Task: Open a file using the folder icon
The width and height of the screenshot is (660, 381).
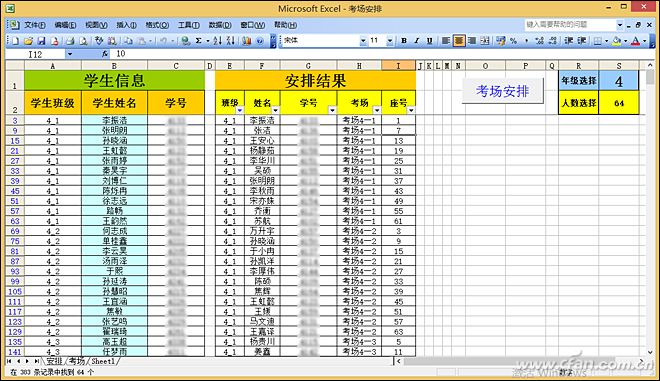Action: point(28,41)
